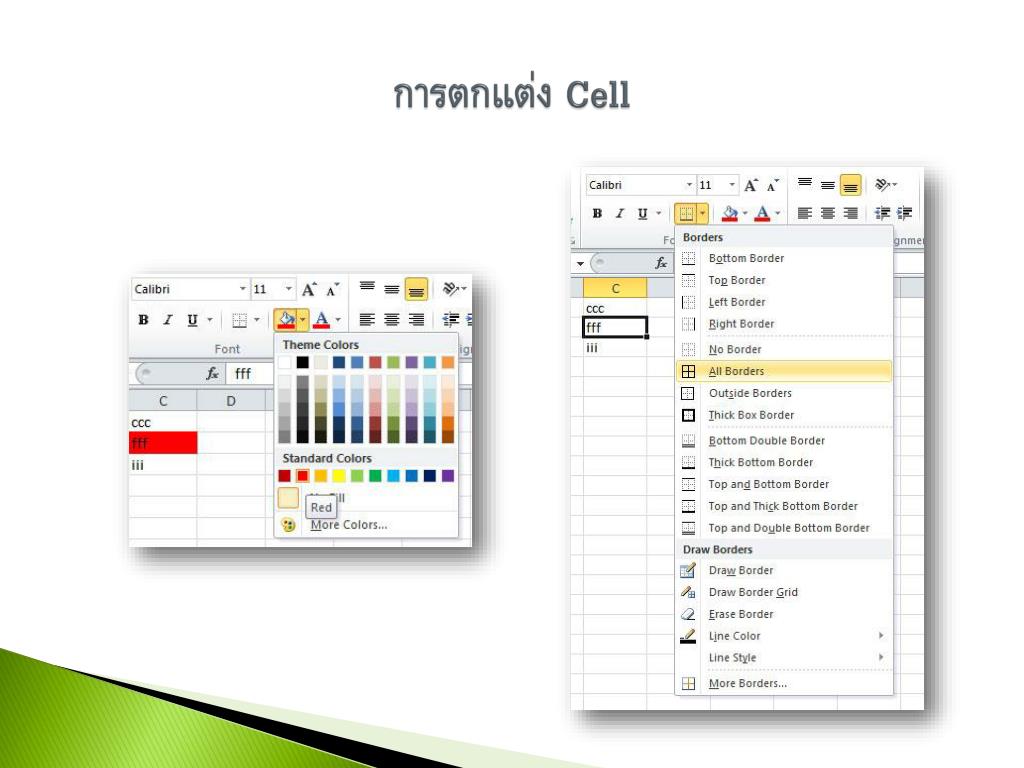Toggle Underline in the right Excel screenshot
Viewport: 1024px width, 768px height.
[643, 213]
